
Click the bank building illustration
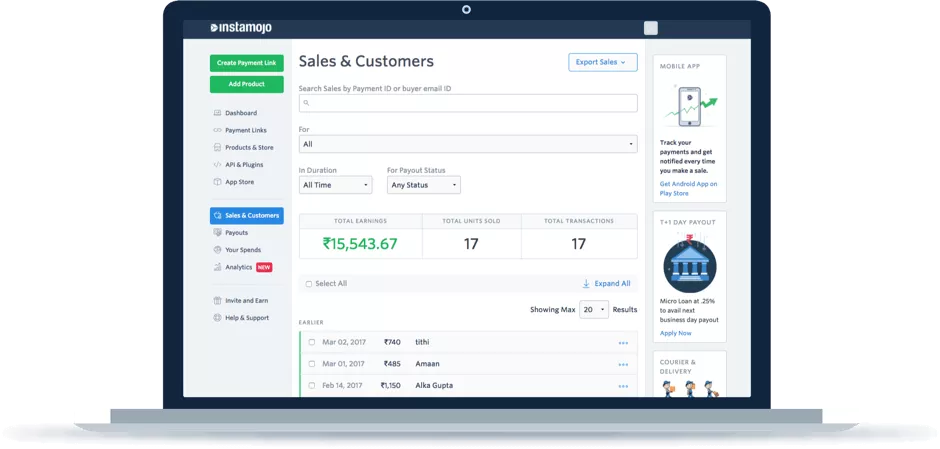[x=689, y=264]
